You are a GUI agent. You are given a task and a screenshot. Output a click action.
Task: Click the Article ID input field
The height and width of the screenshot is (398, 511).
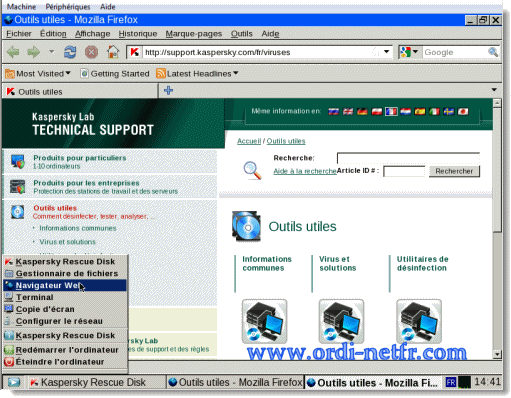[404, 171]
